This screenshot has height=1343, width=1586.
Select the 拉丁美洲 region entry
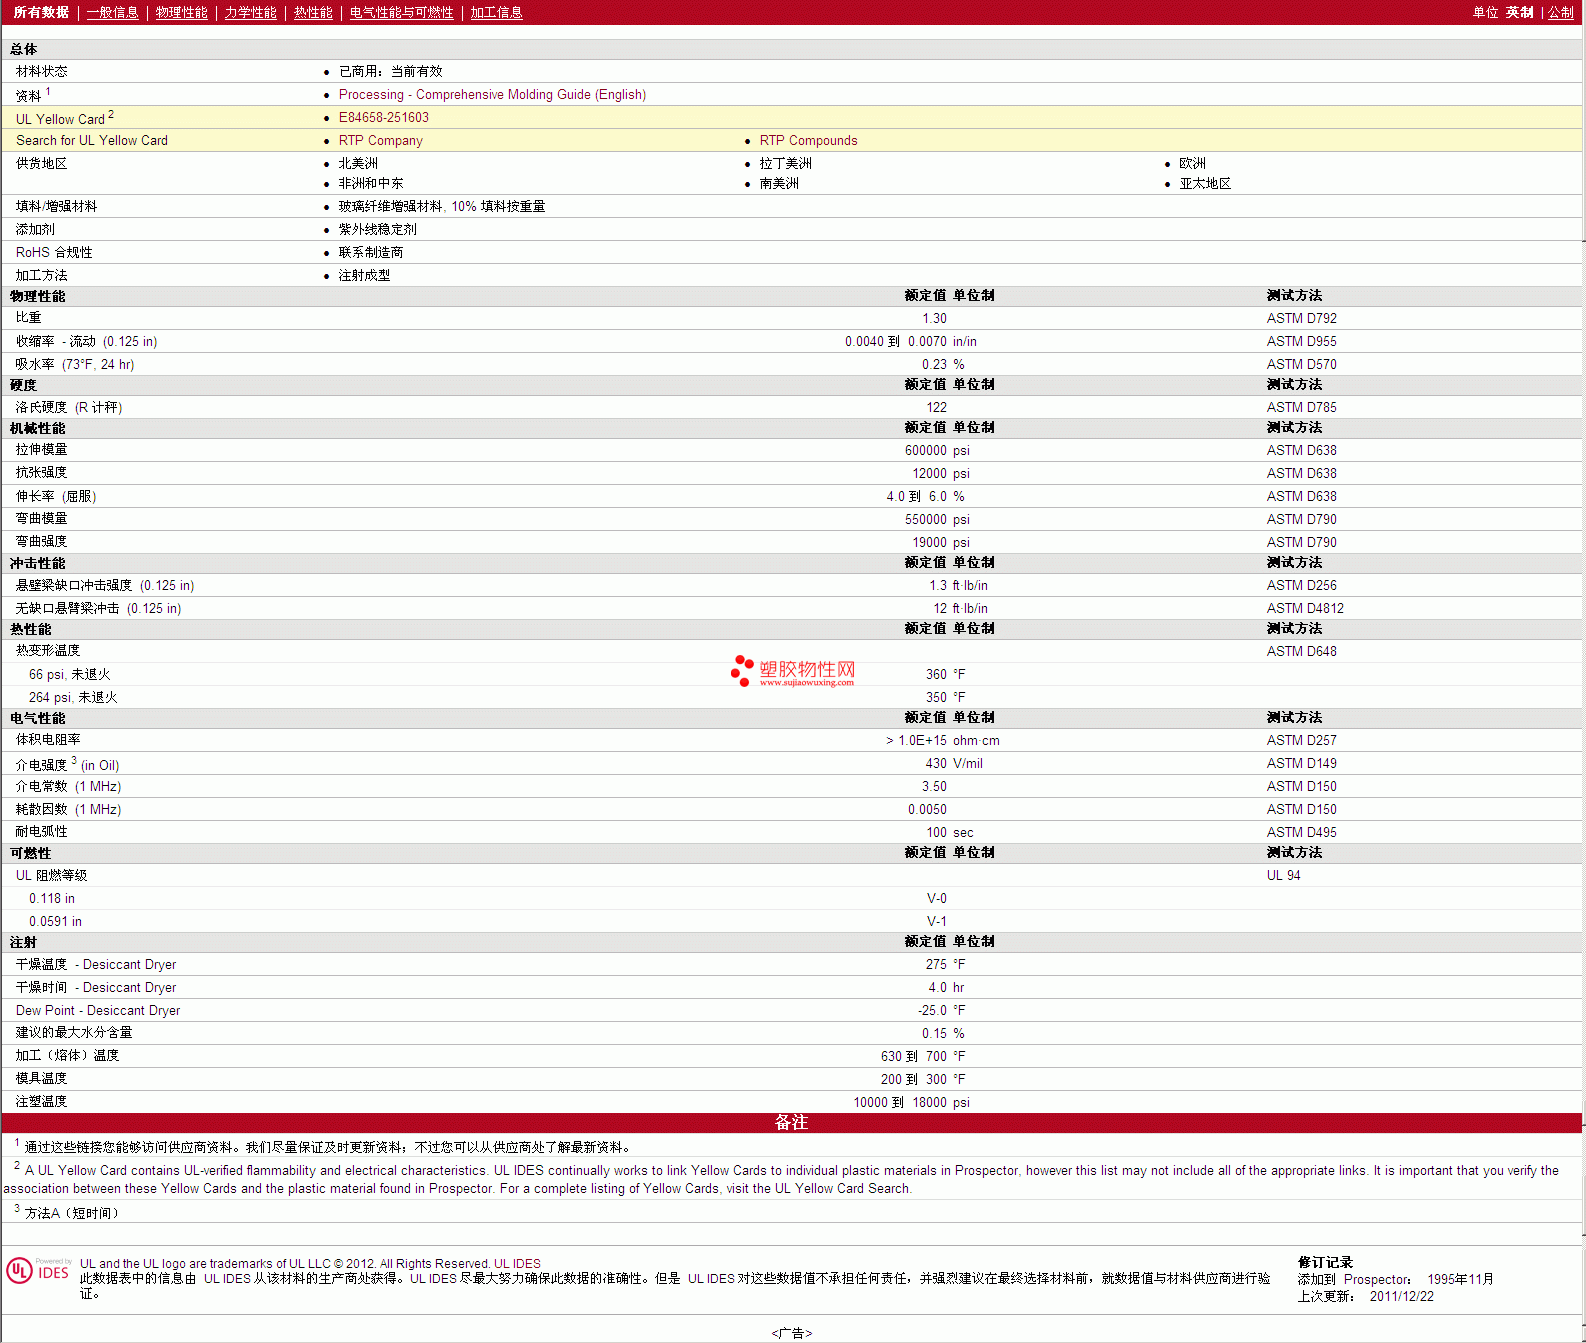tap(785, 163)
